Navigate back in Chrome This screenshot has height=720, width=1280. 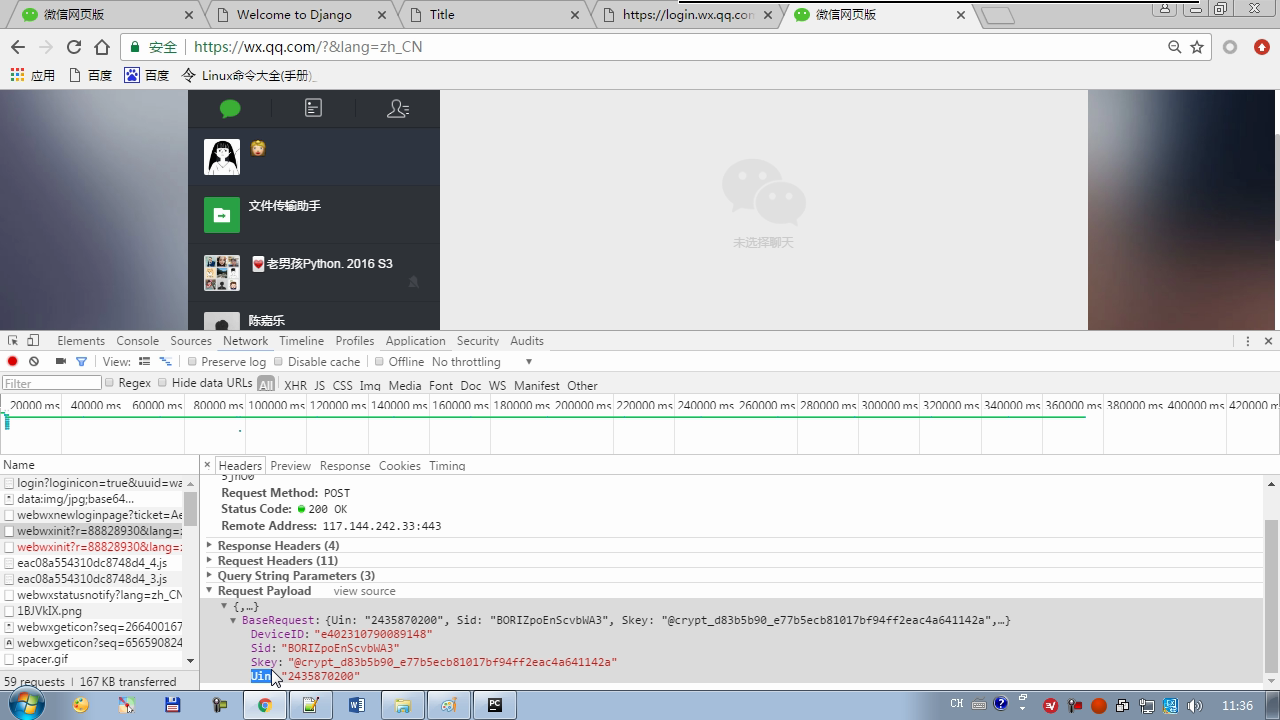(x=17, y=47)
